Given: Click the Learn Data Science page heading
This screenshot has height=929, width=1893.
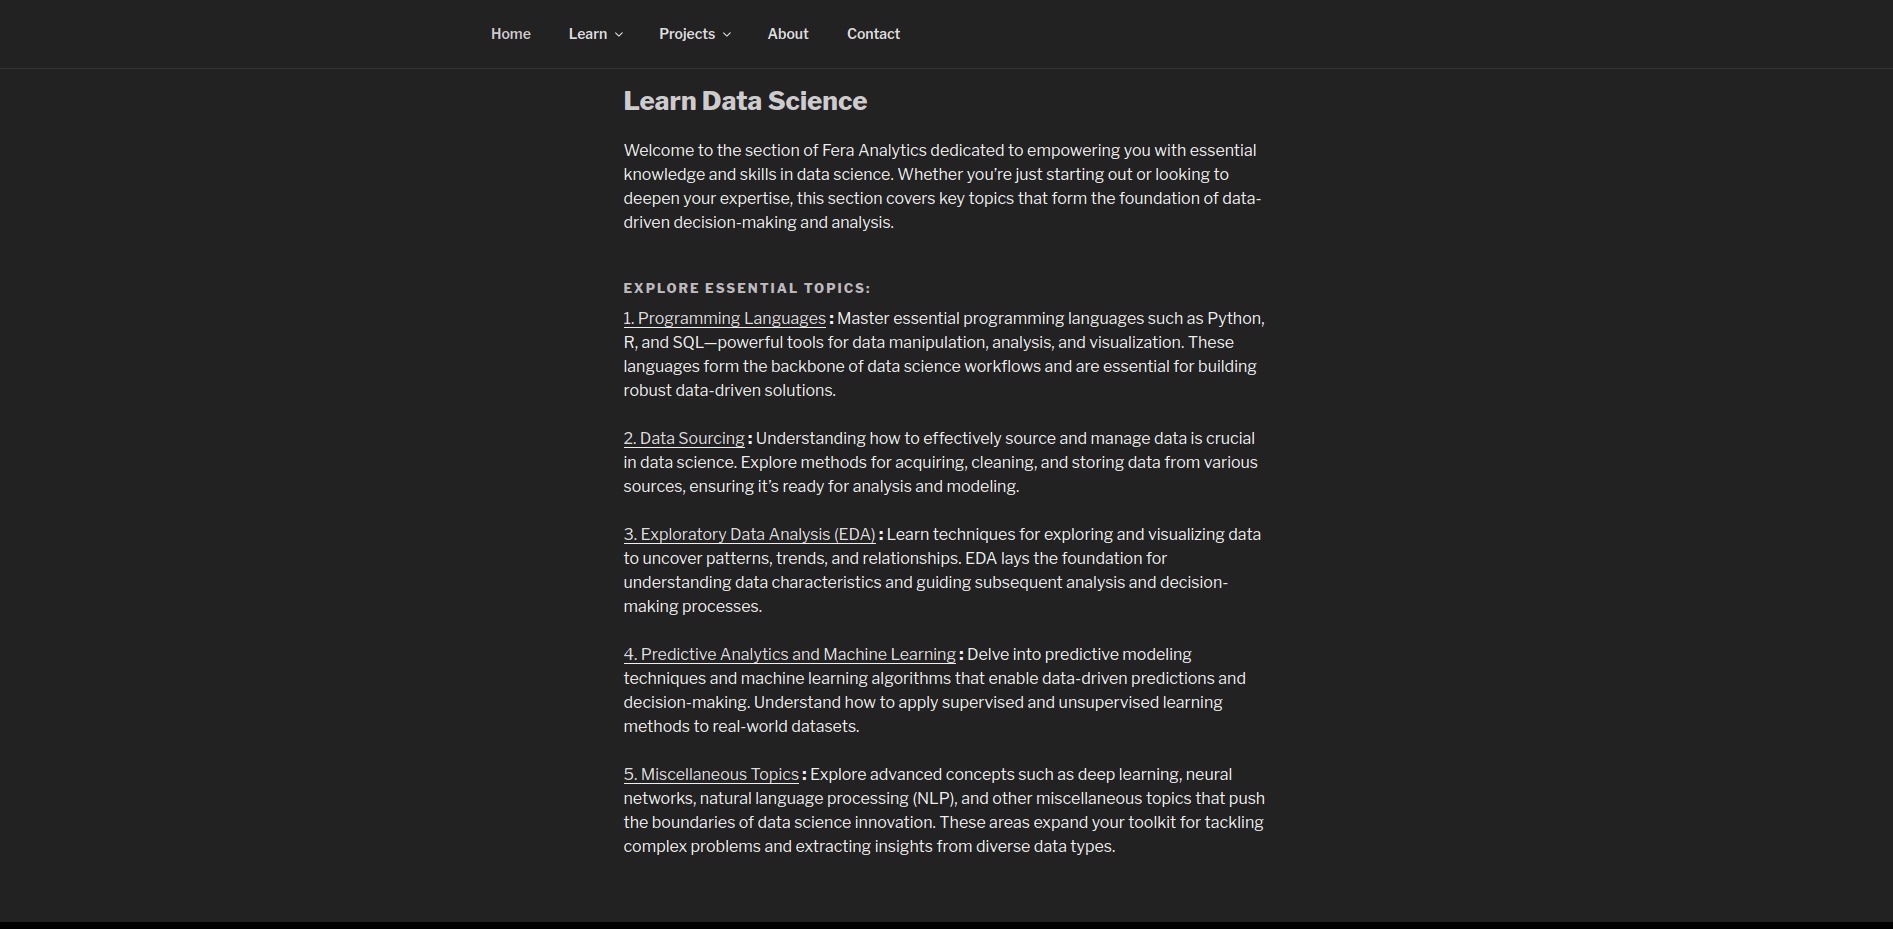Looking at the screenshot, I should coord(745,101).
